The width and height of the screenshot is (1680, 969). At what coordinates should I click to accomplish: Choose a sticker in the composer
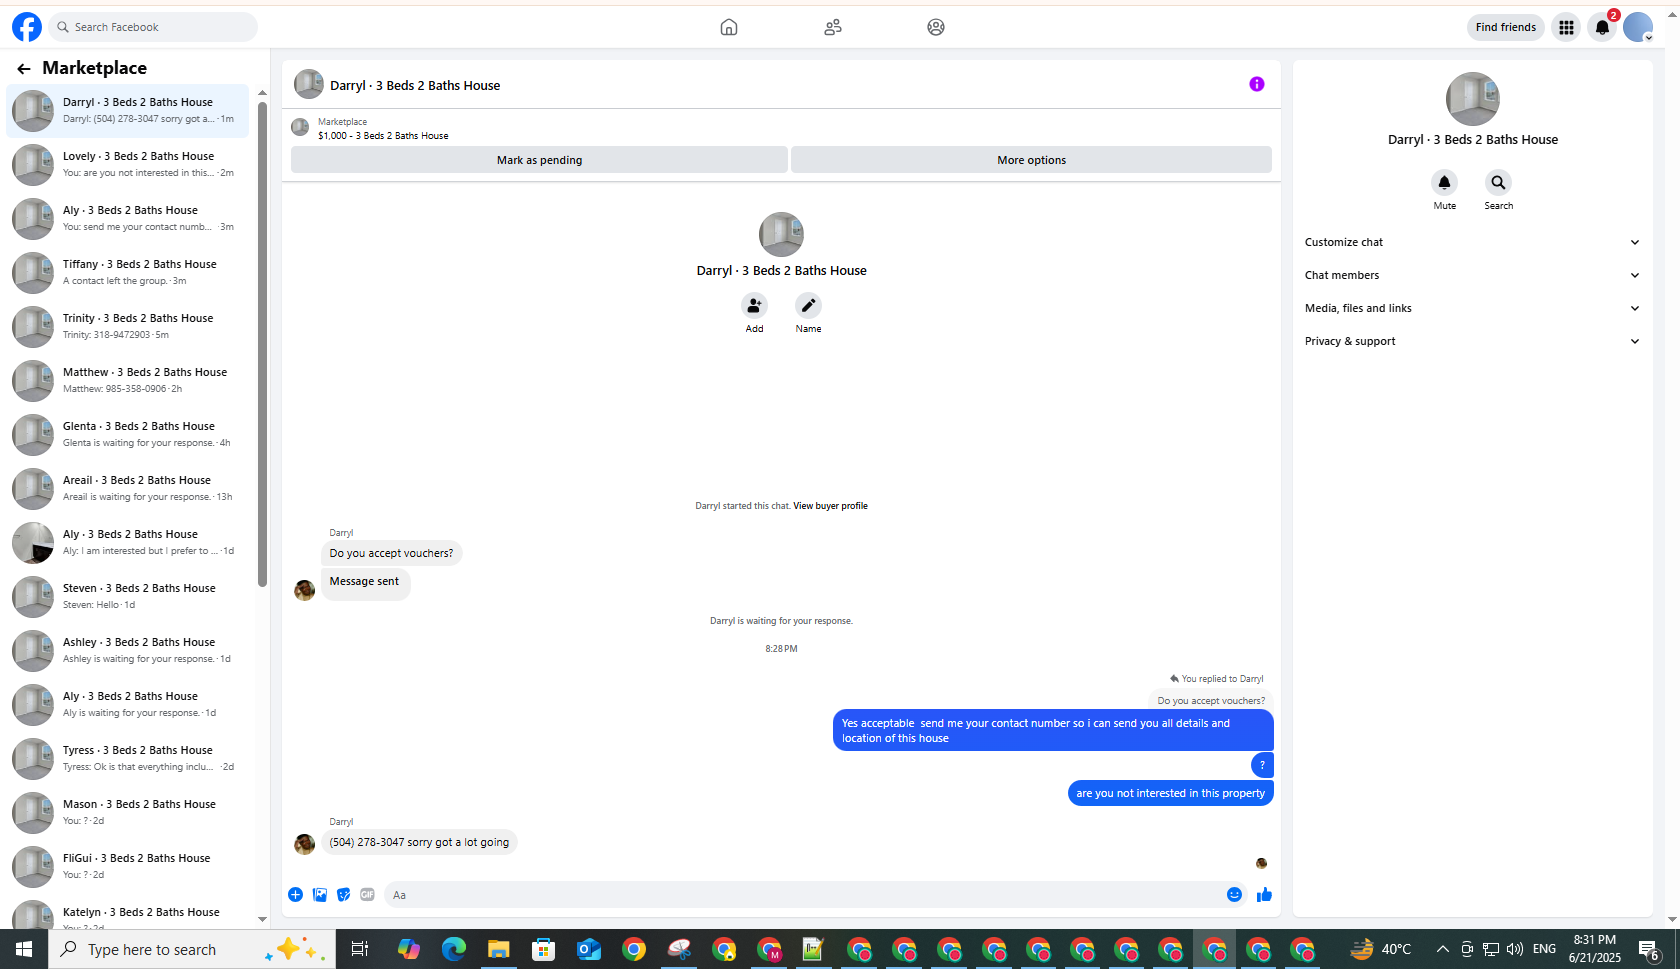pos(344,895)
